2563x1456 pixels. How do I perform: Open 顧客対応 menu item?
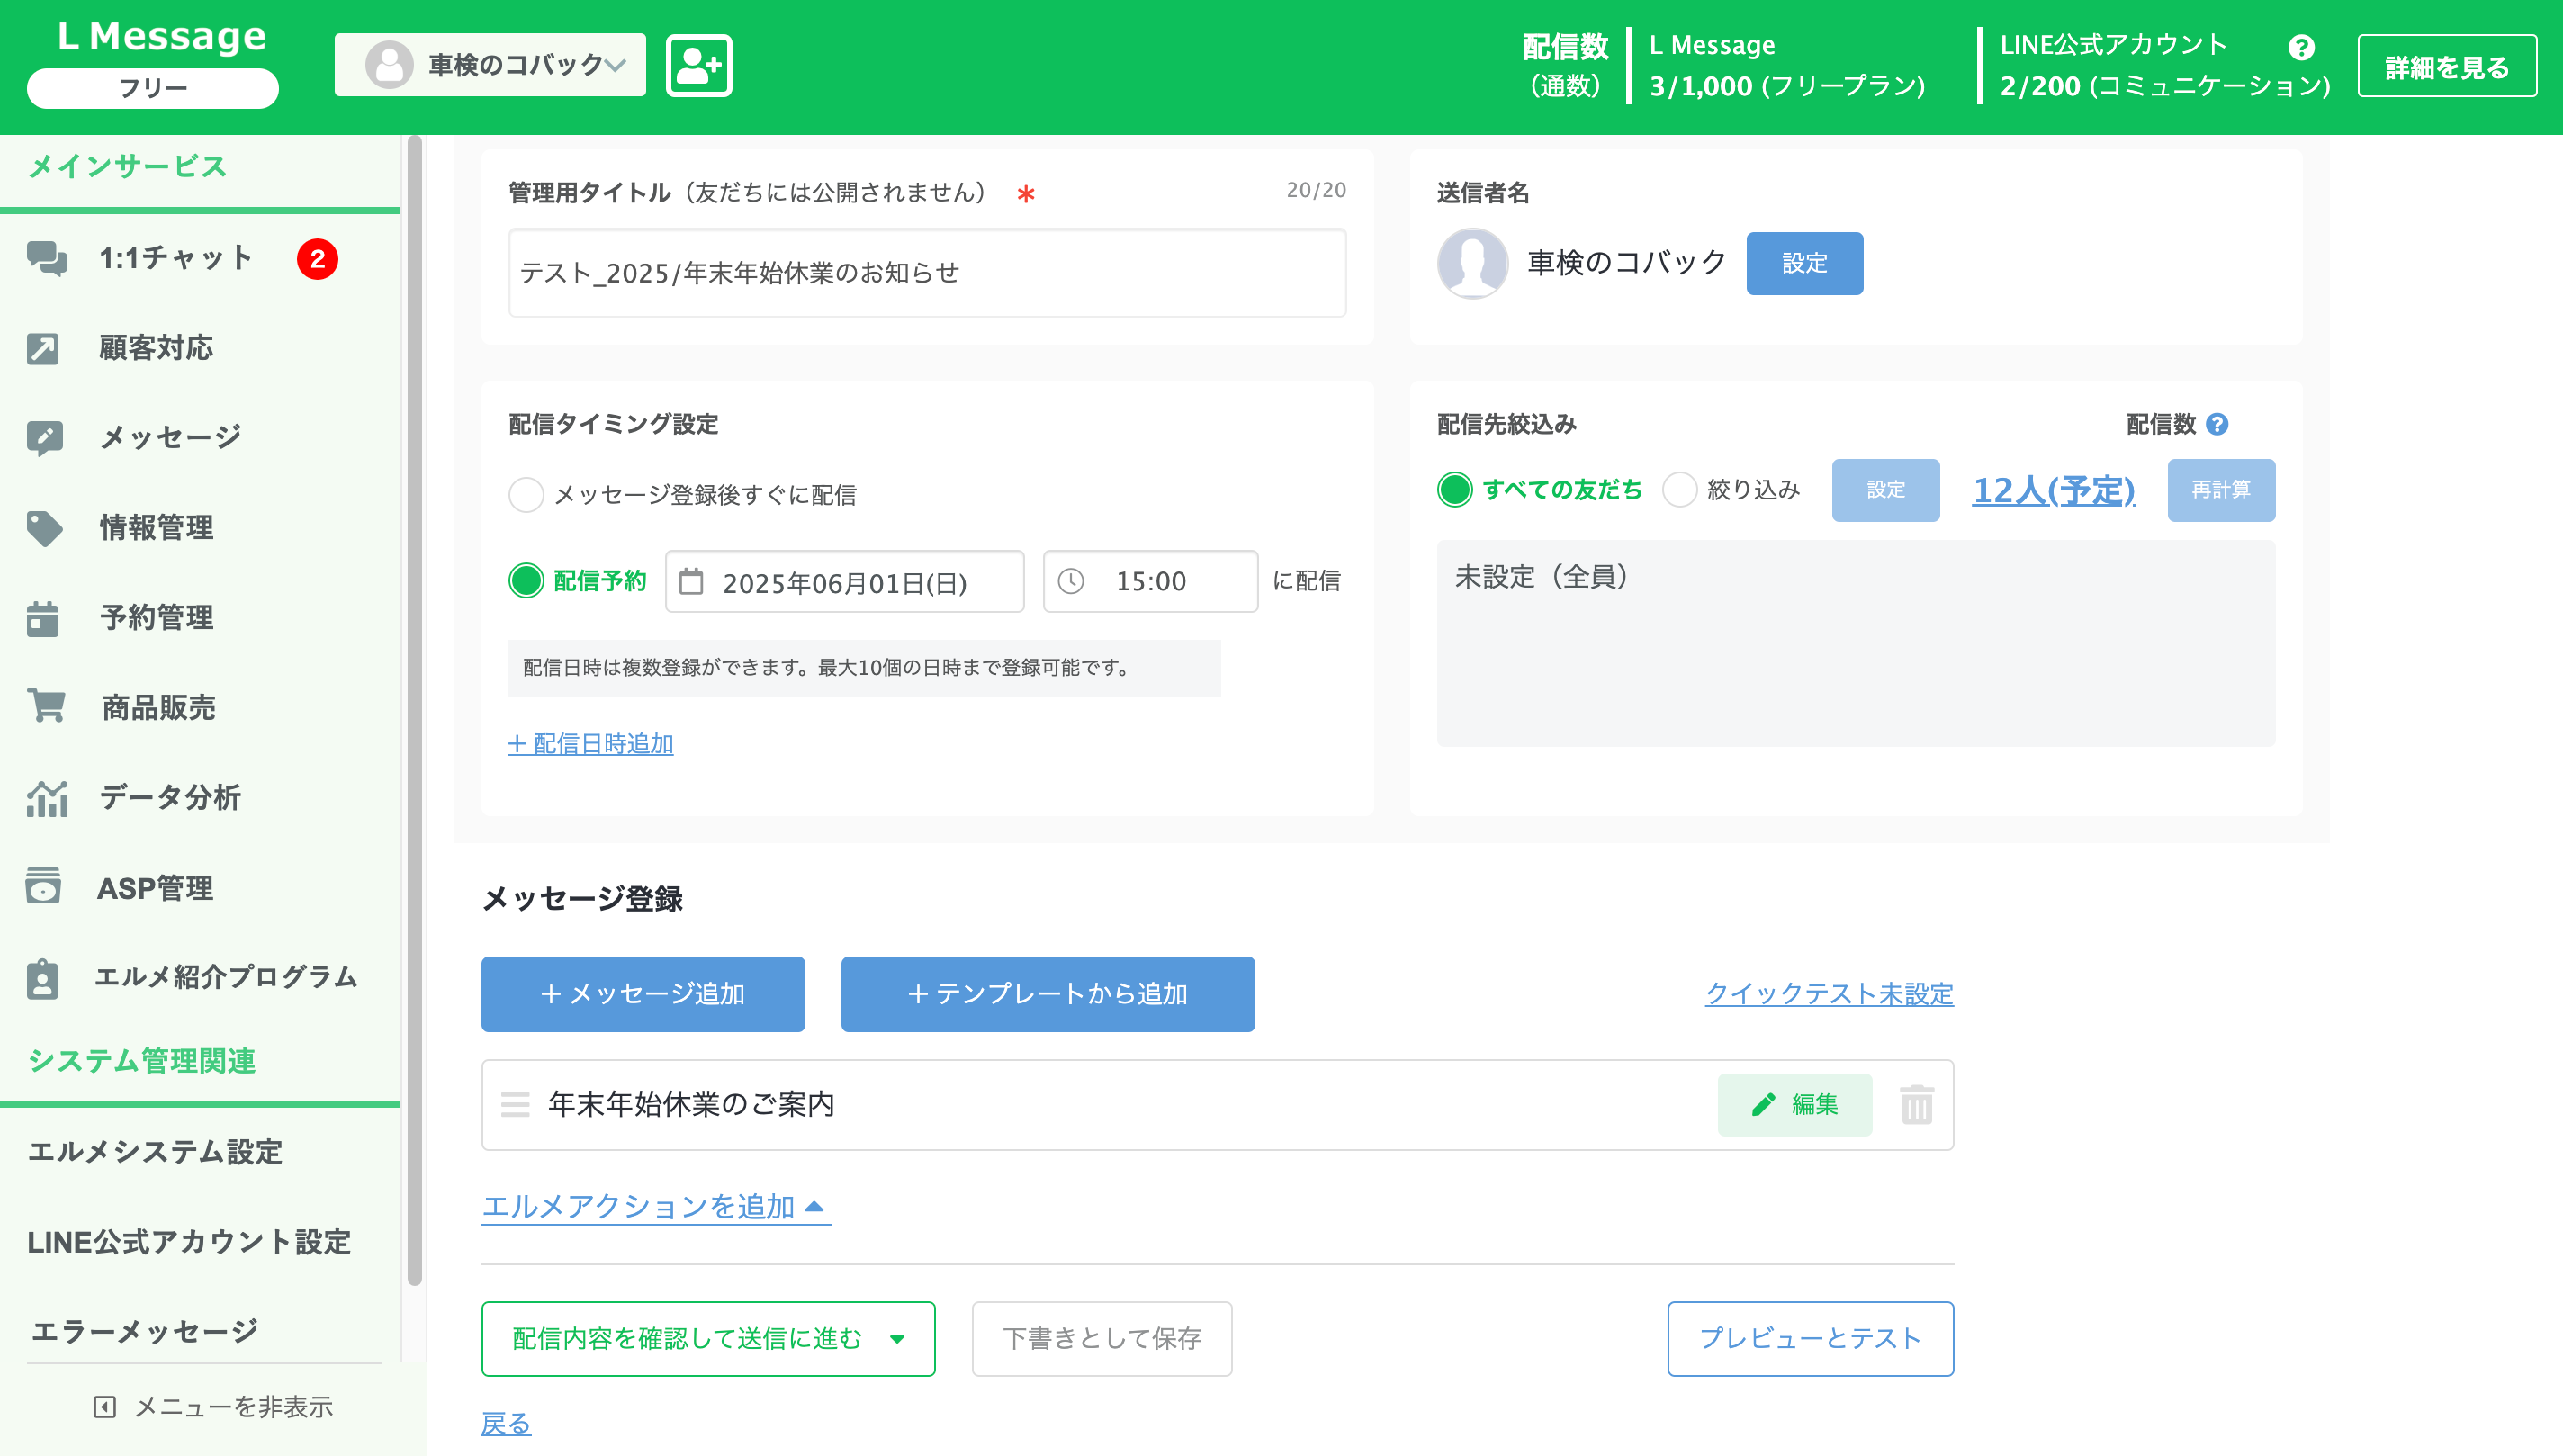(157, 348)
